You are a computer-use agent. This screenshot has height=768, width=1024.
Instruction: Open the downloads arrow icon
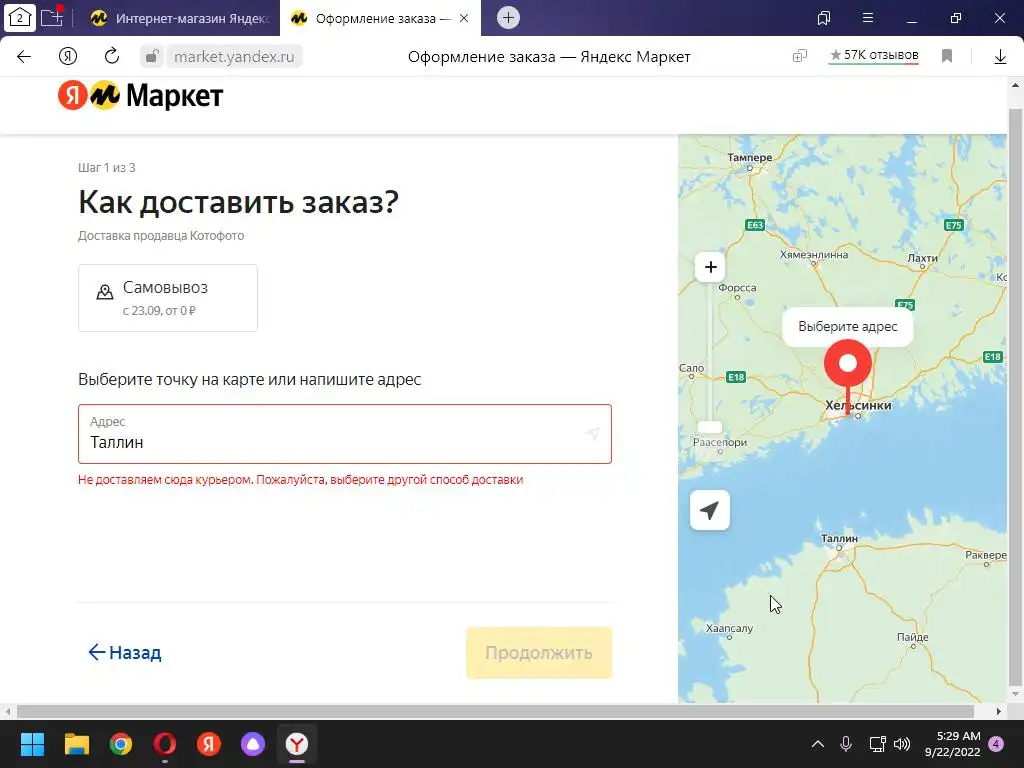(1000, 57)
